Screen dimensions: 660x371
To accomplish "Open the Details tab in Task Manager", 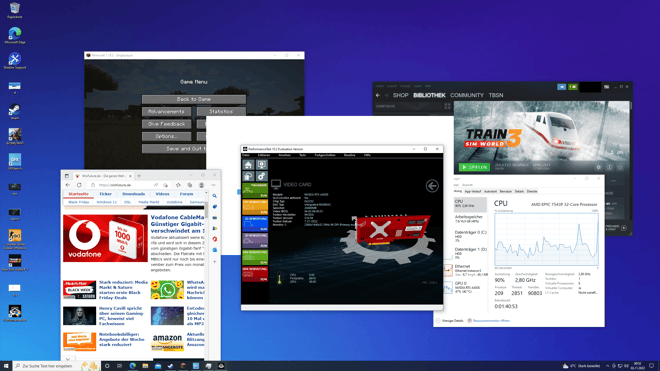I will 519,191.
